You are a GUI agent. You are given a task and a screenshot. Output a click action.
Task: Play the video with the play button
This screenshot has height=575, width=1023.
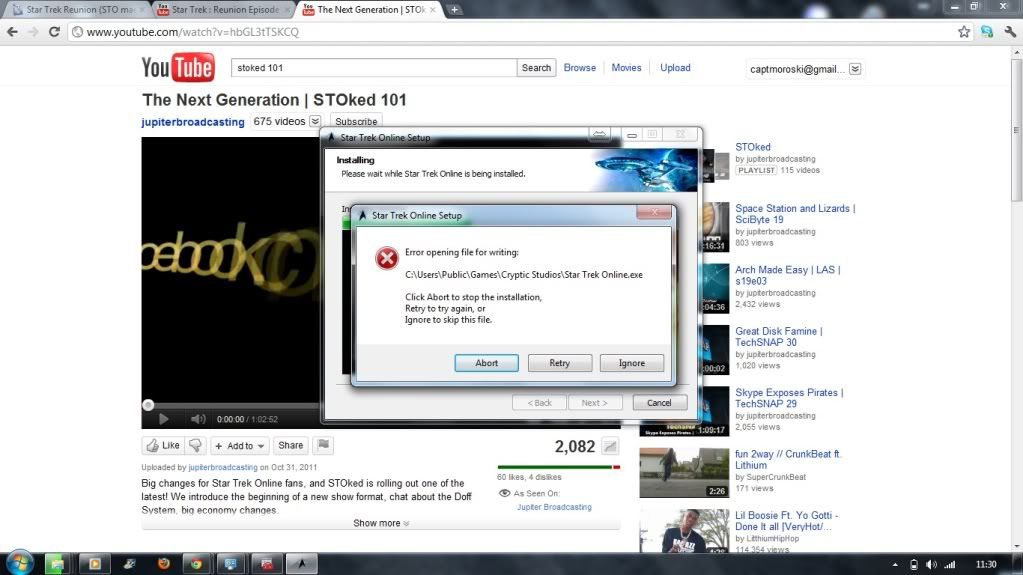click(164, 419)
